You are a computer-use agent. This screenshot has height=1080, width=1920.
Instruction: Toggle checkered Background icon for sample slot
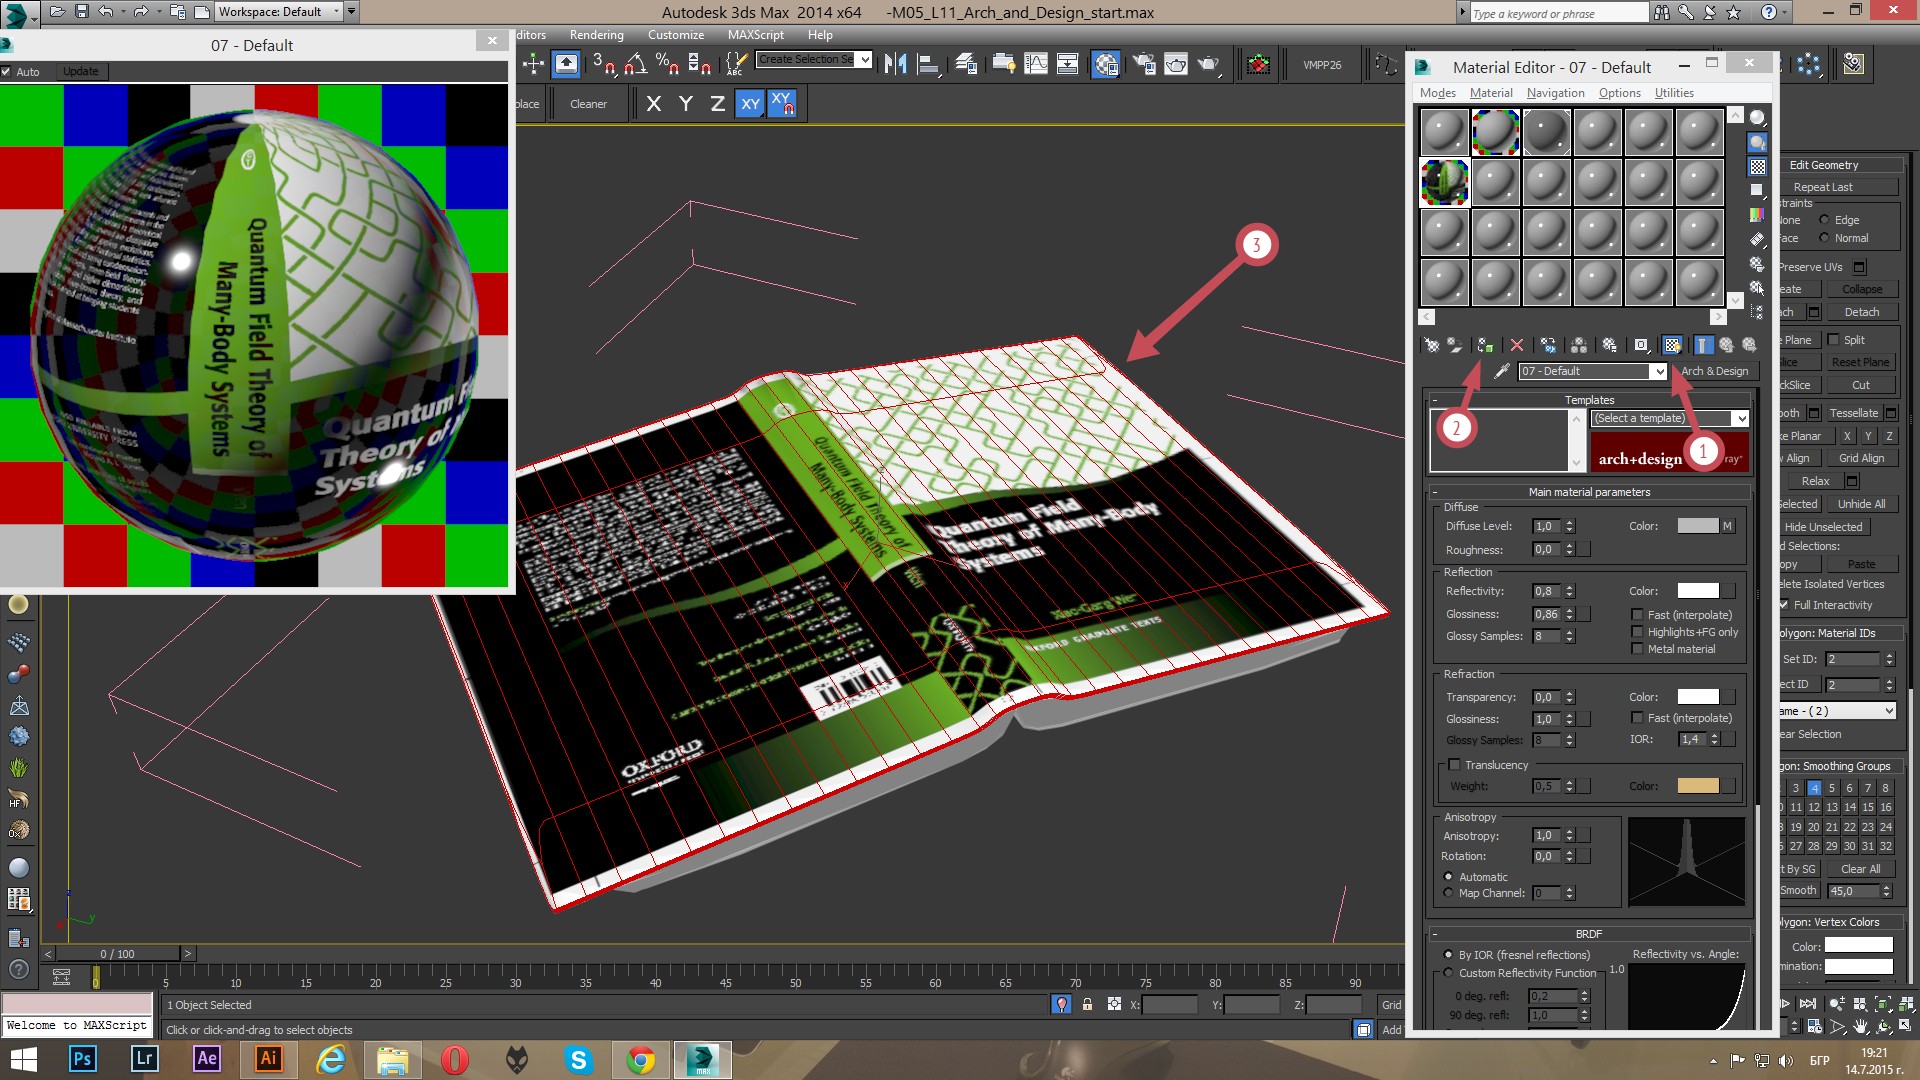click(1757, 166)
